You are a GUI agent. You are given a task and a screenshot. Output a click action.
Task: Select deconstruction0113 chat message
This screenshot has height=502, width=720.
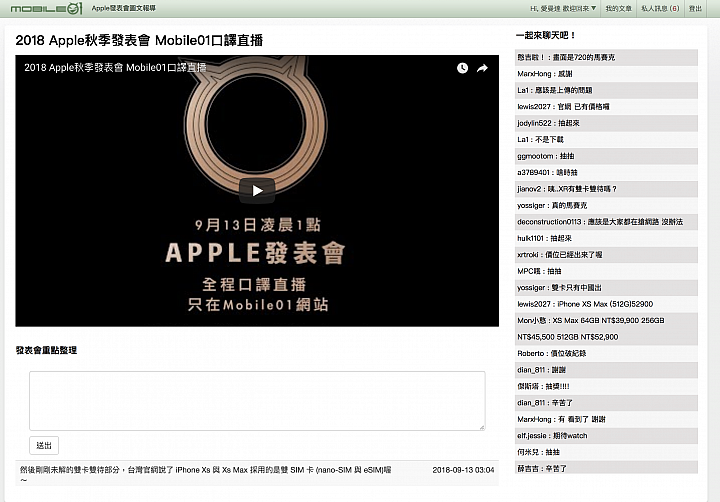(606, 222)
